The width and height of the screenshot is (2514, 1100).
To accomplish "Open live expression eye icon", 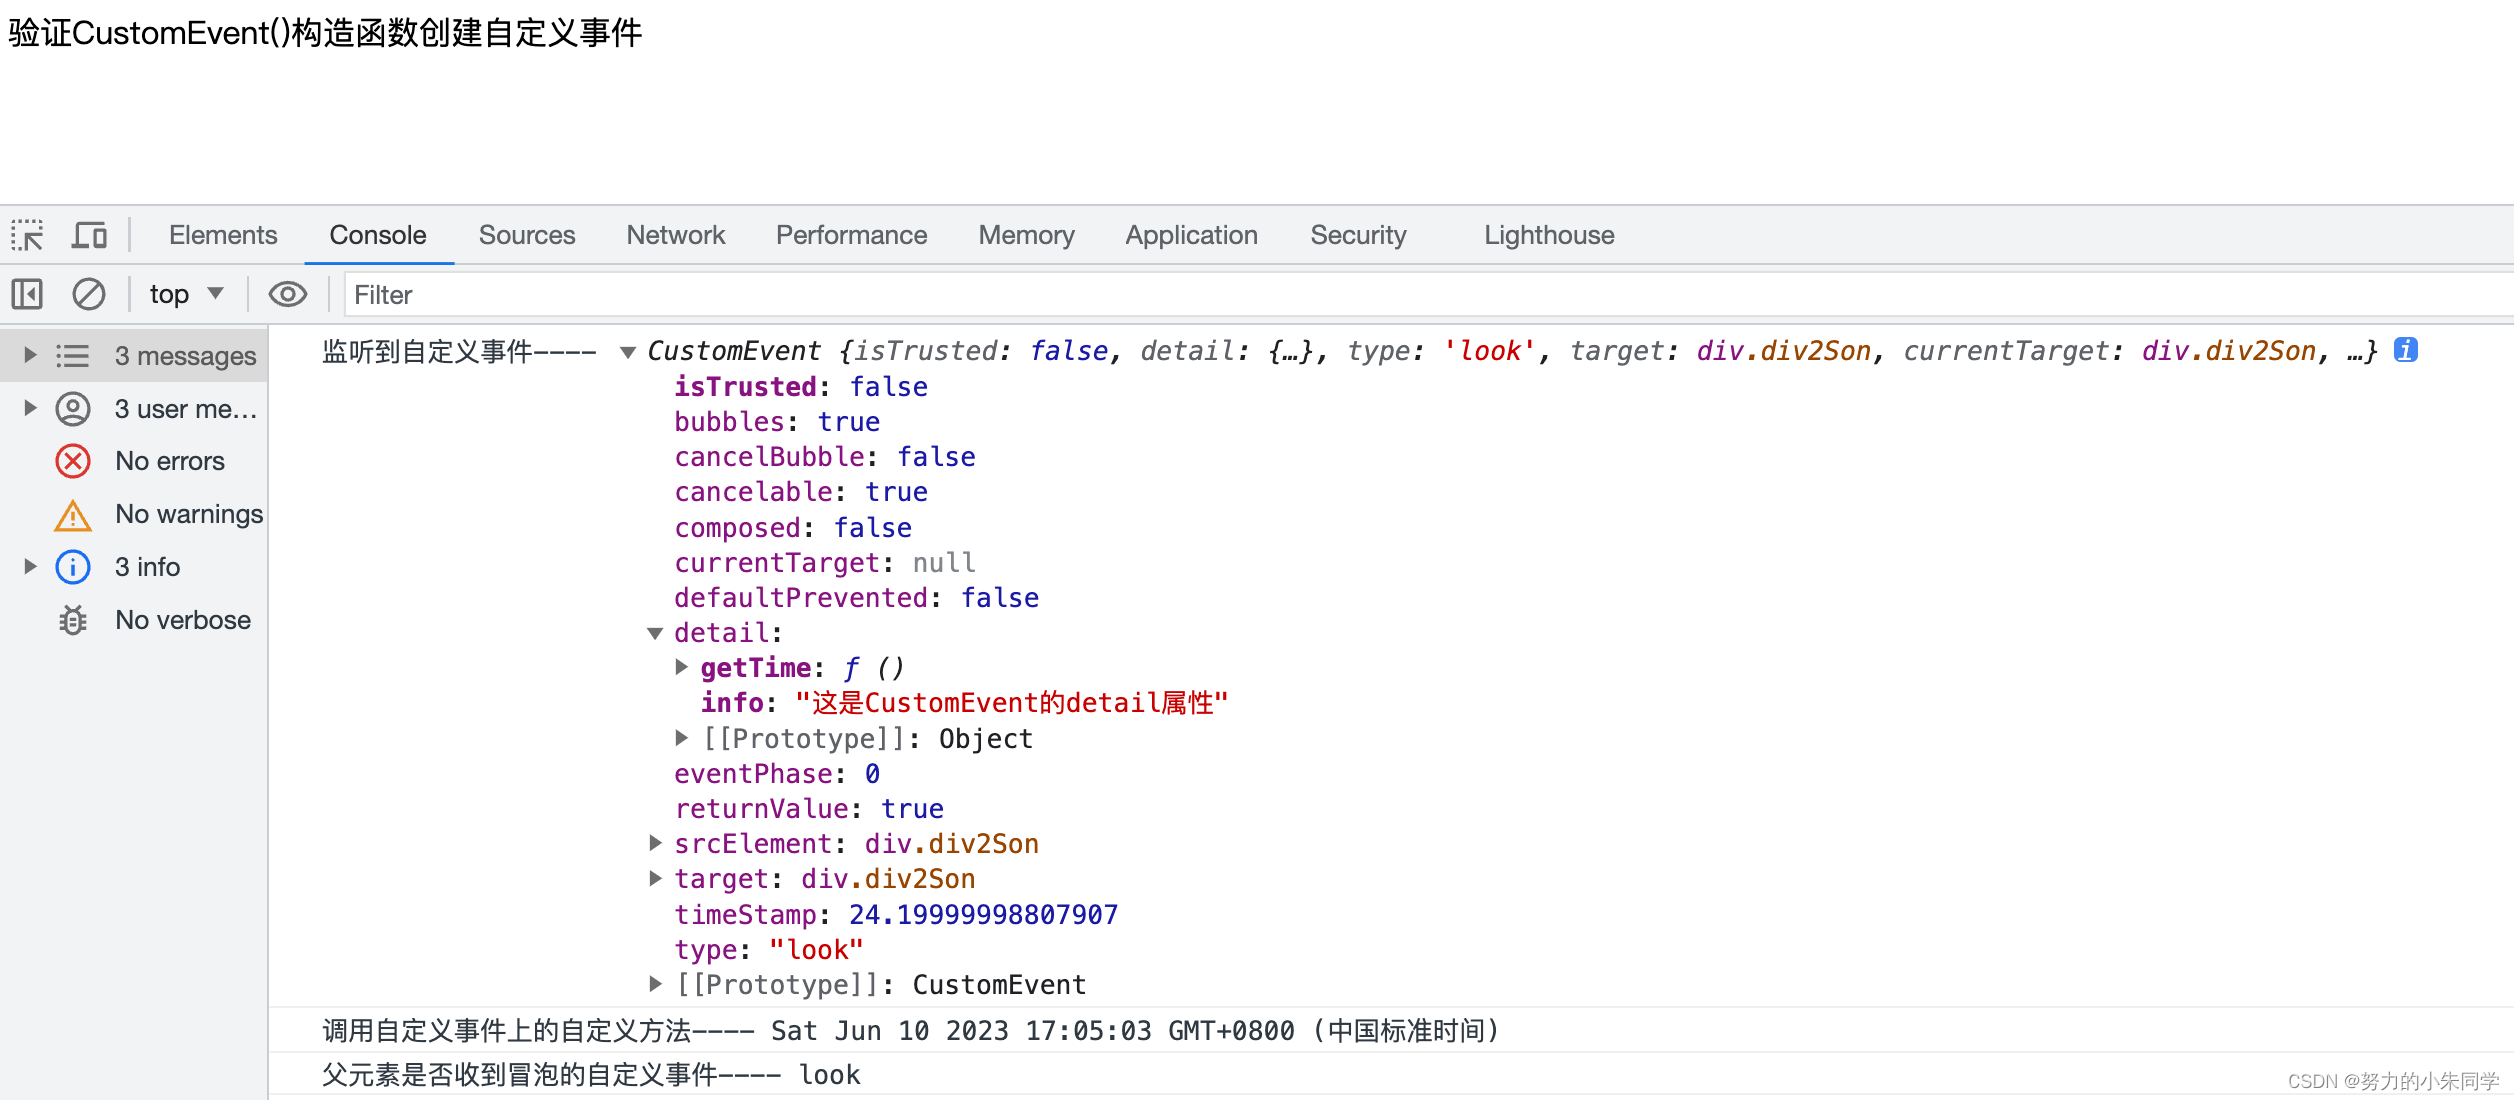I will [x=288, y=295].
